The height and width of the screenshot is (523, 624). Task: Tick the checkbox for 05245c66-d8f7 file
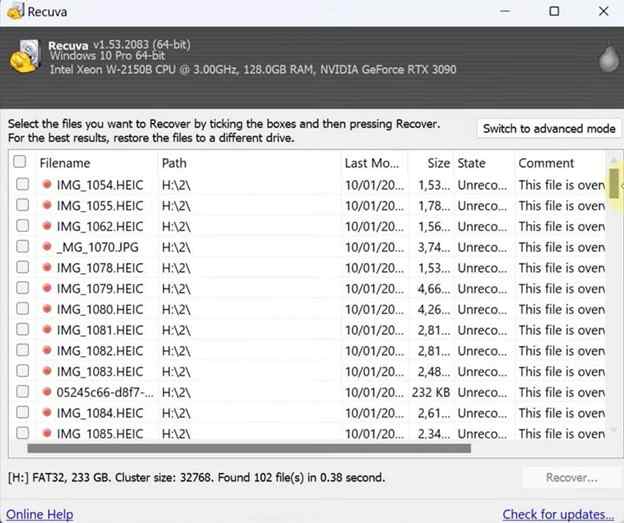[x=23, y=392]
